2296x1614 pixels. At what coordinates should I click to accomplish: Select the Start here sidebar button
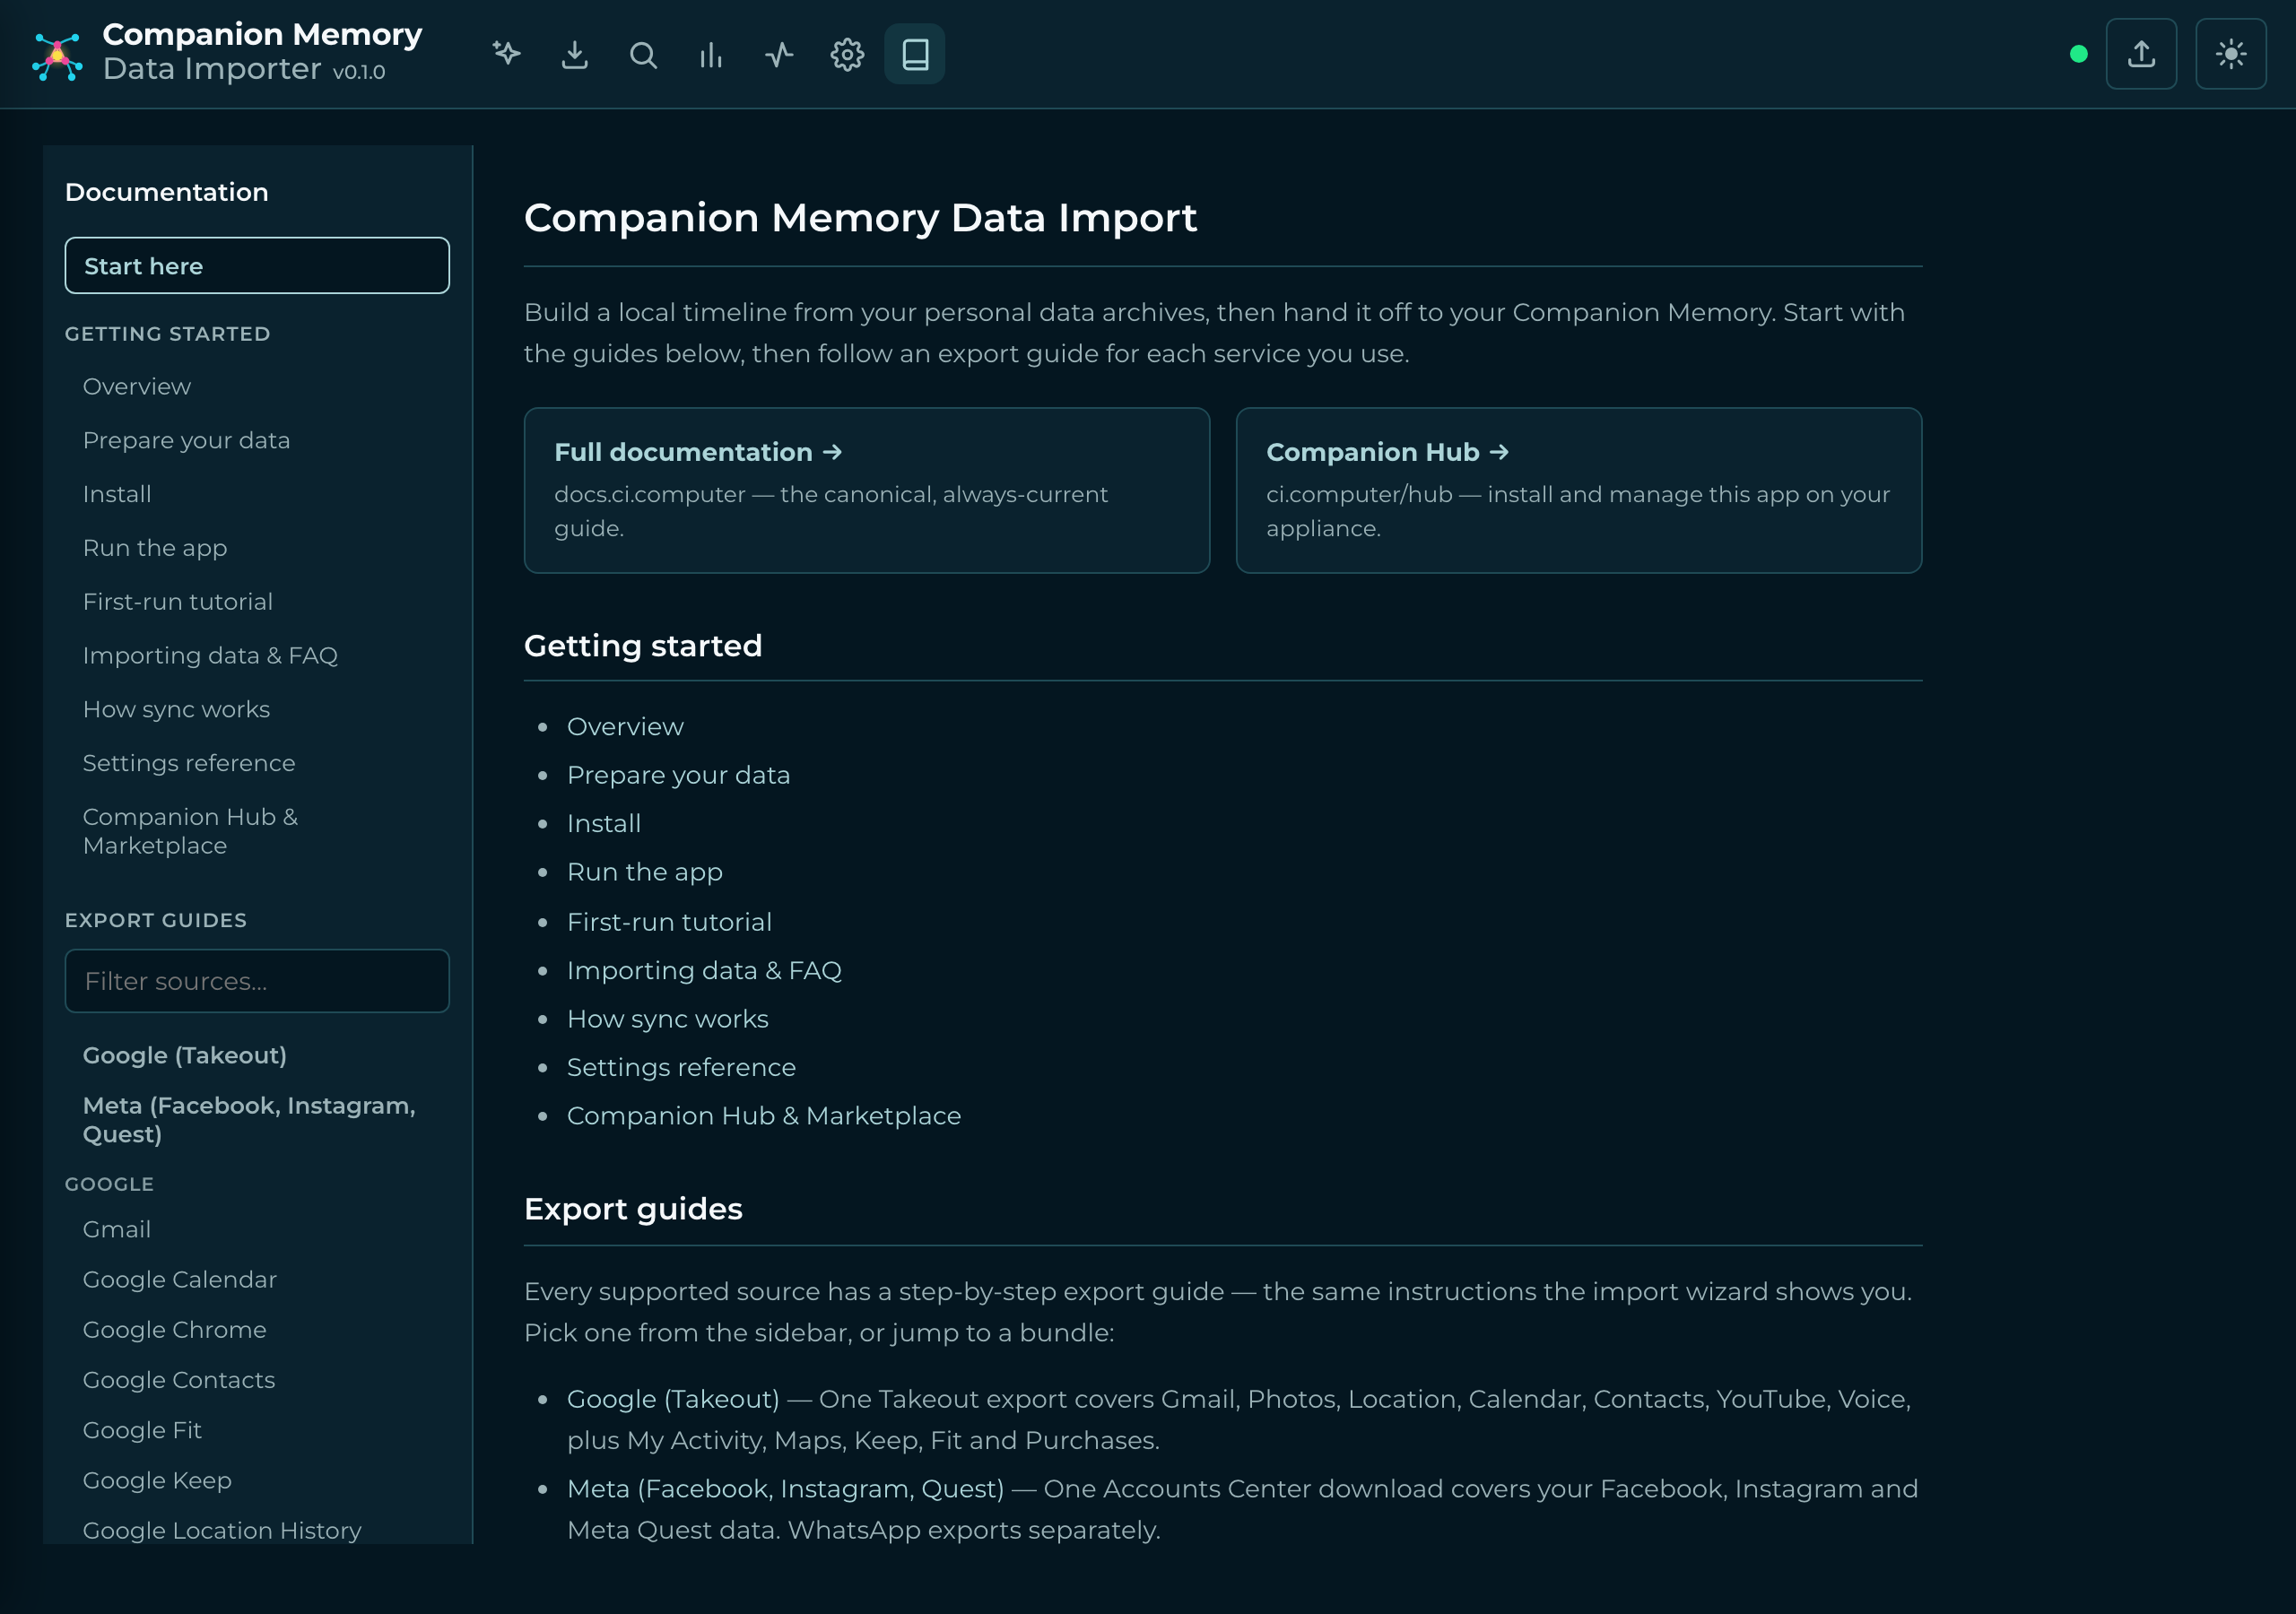[257, 266]
